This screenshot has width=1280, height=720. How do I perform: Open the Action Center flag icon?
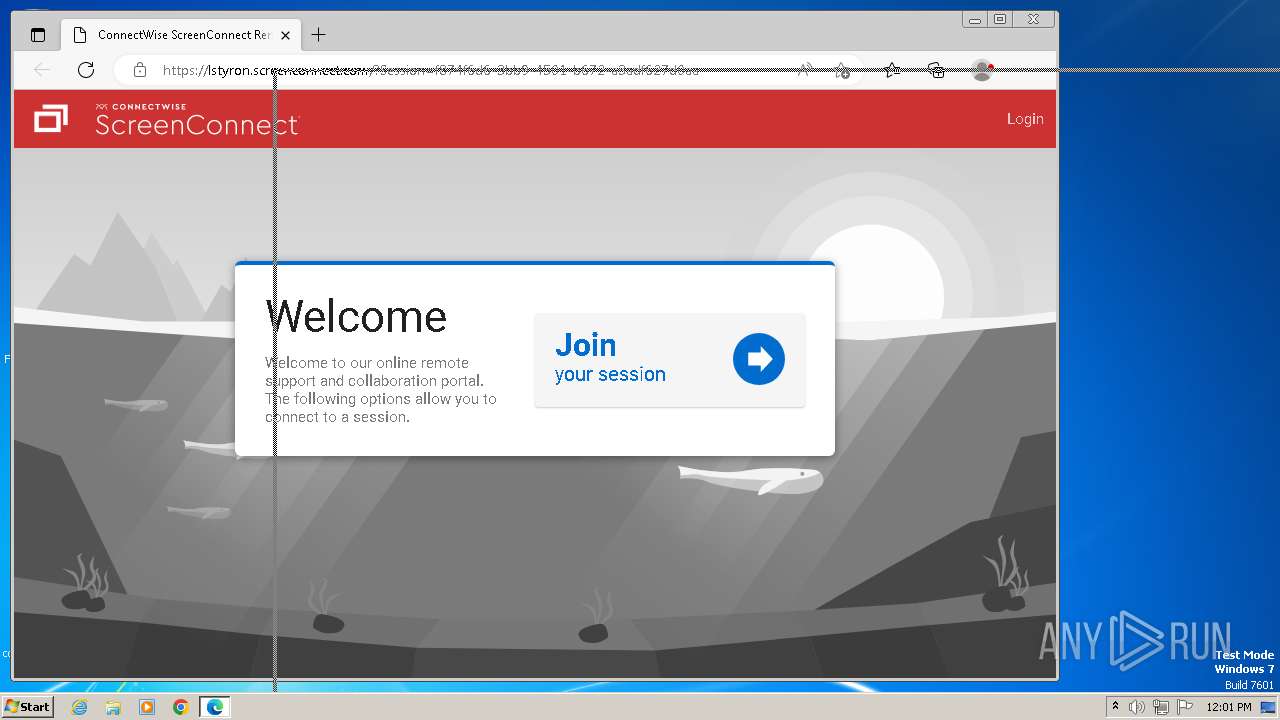click(1183, 707)
